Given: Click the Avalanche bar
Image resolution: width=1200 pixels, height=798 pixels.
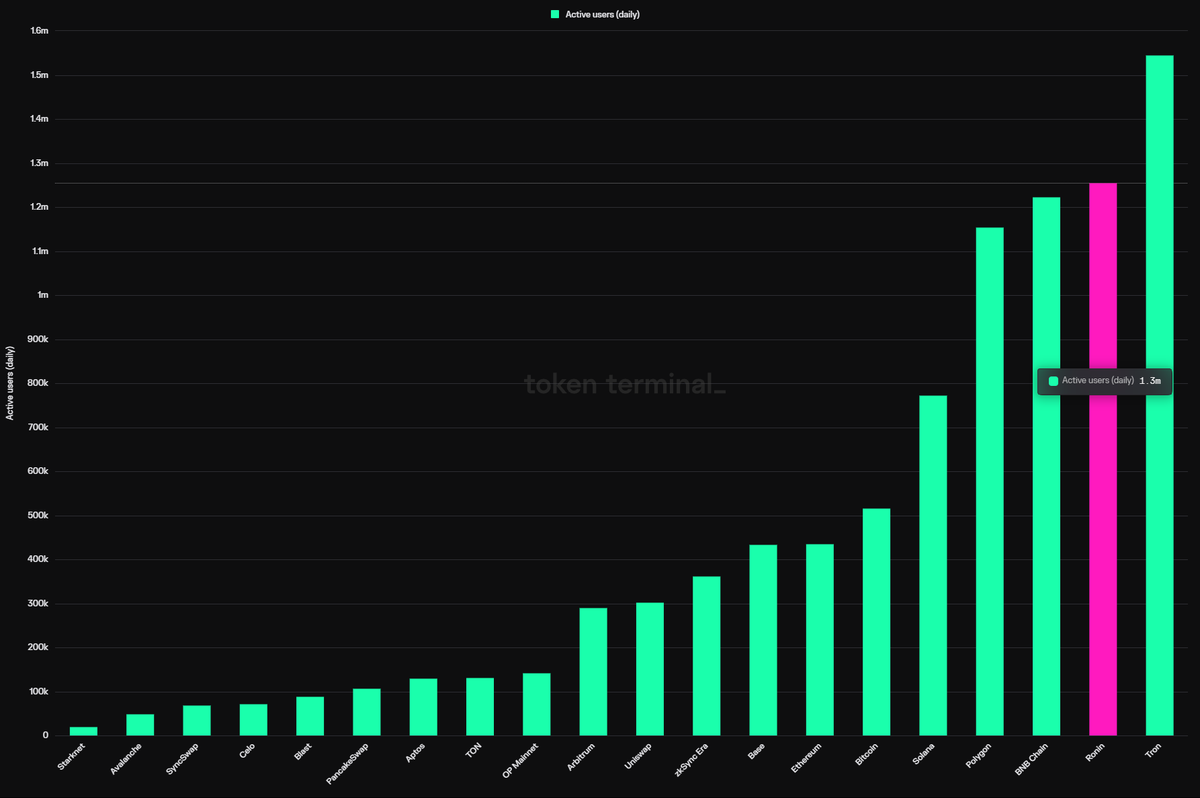Looking at the screenshot, I should pos(140,725).
